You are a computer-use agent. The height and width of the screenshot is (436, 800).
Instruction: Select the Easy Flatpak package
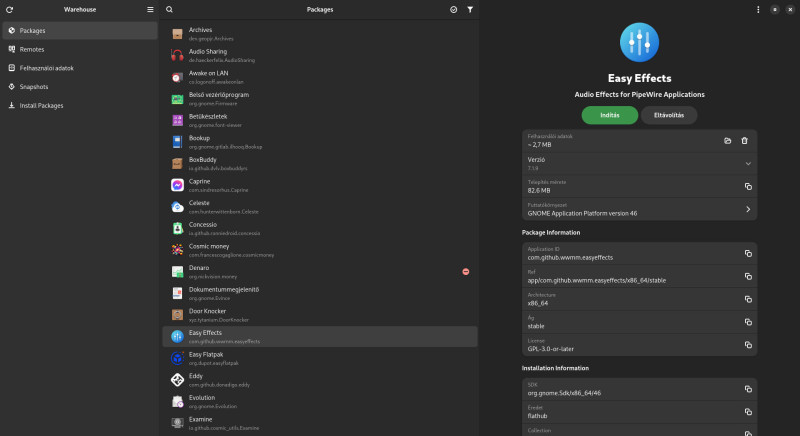point(320,358)
